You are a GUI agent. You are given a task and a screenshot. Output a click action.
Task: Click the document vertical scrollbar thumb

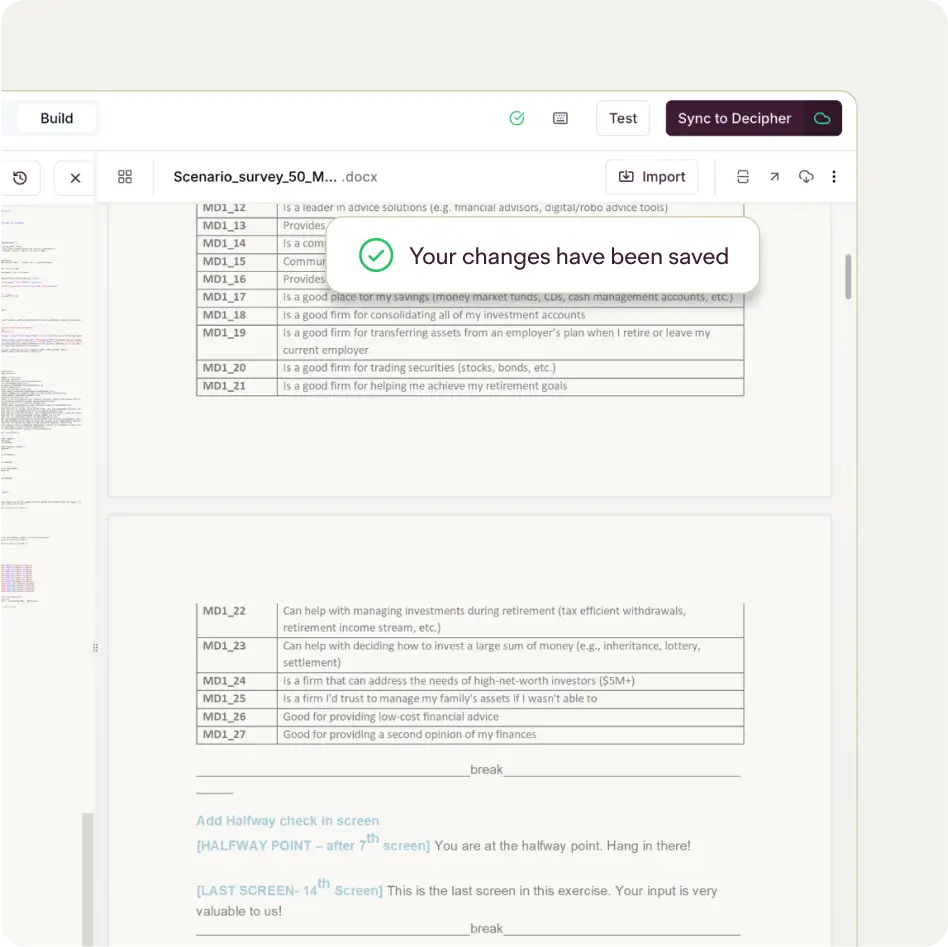pos(848,276)
